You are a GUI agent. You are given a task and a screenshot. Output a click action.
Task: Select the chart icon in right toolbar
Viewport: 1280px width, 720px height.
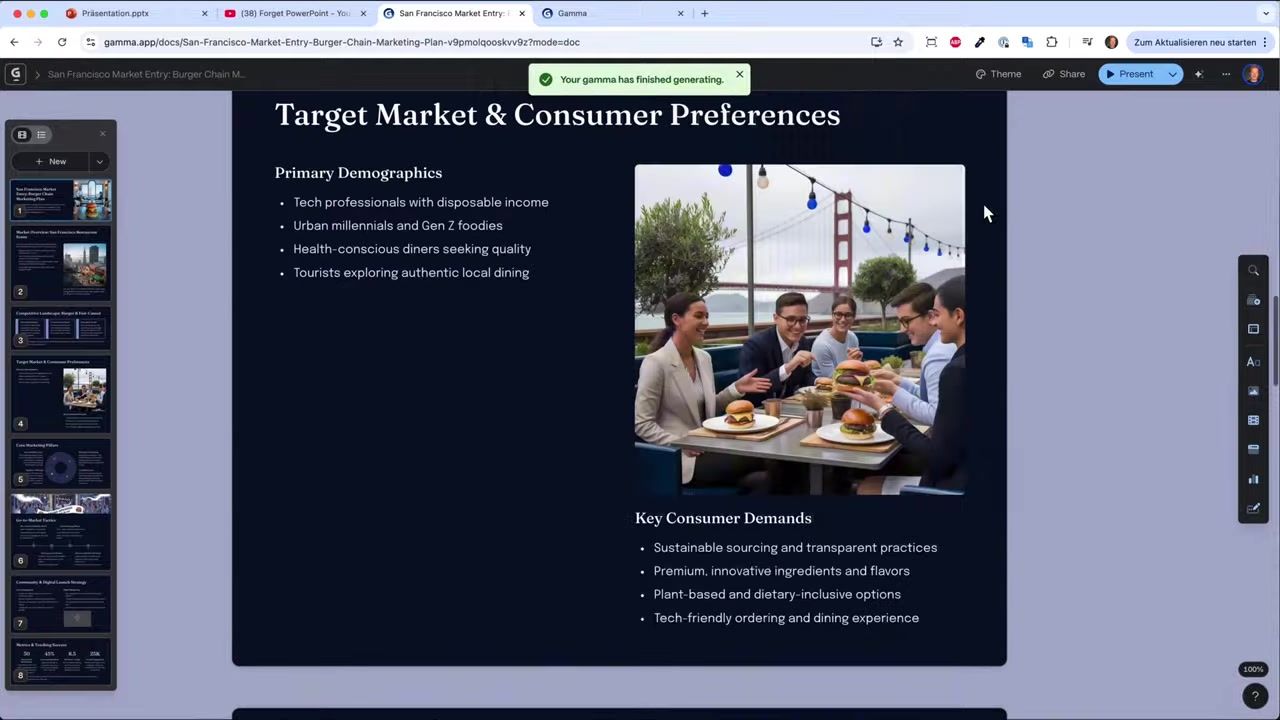tap(1253, 479)
